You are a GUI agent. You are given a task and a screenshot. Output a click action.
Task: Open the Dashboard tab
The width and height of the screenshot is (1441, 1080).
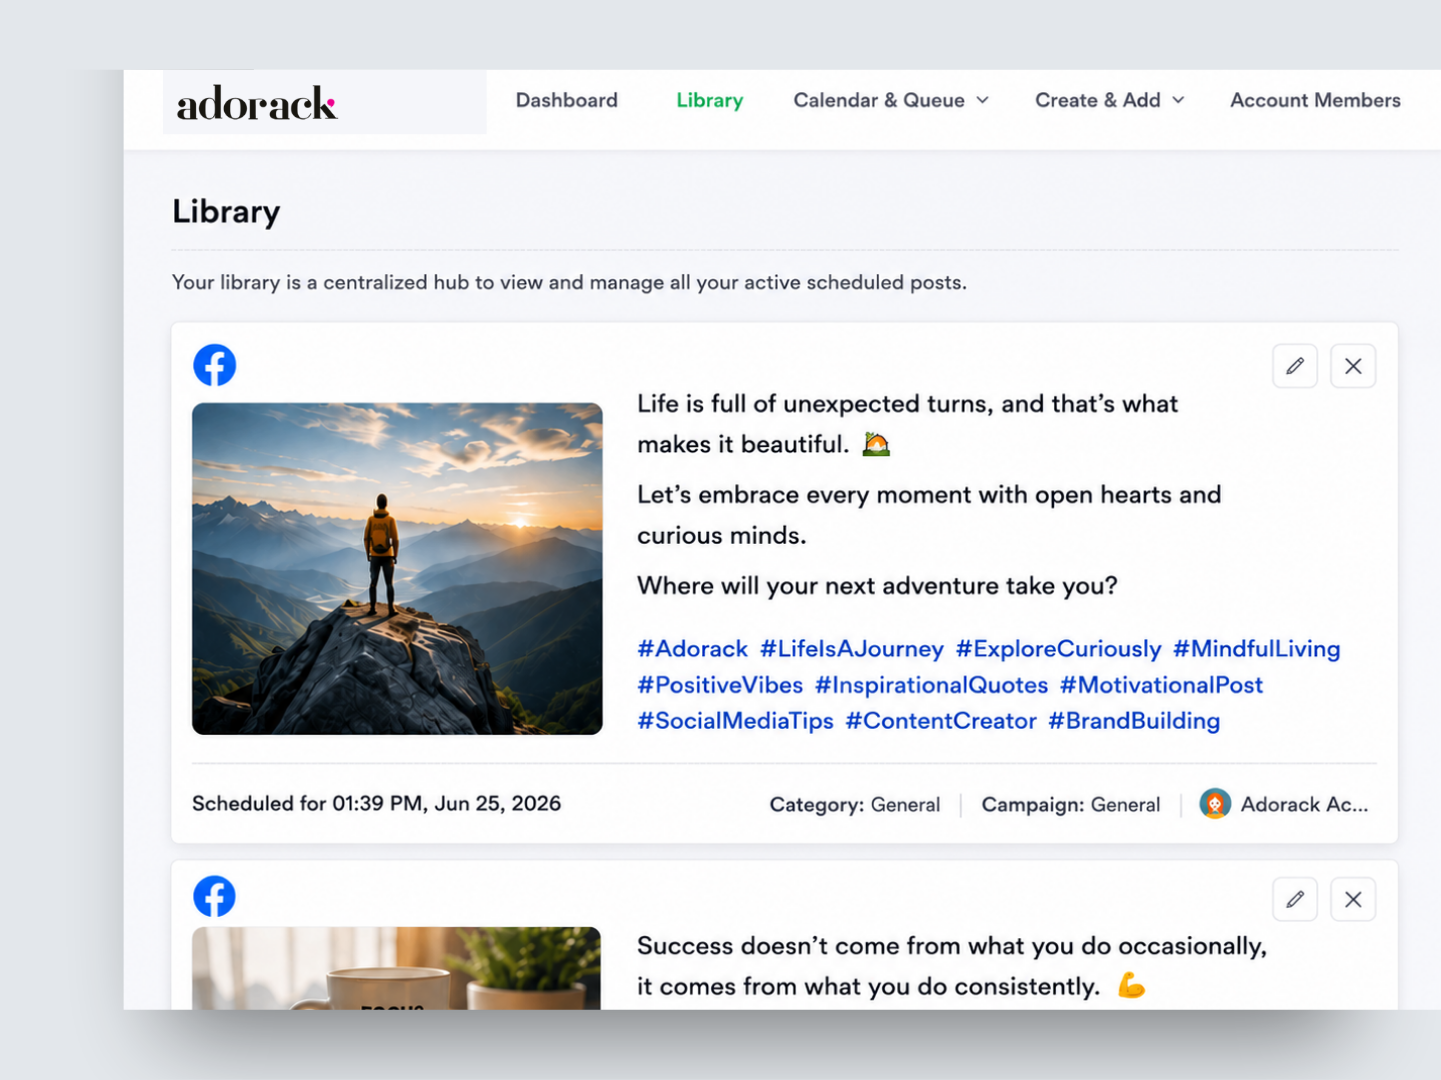pyautogui.click(x=566, y=100)
